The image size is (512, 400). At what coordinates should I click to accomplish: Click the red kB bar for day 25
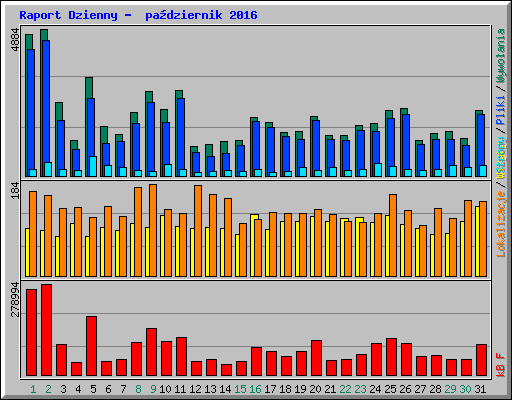pyautogui.click(x=391, y=357)
